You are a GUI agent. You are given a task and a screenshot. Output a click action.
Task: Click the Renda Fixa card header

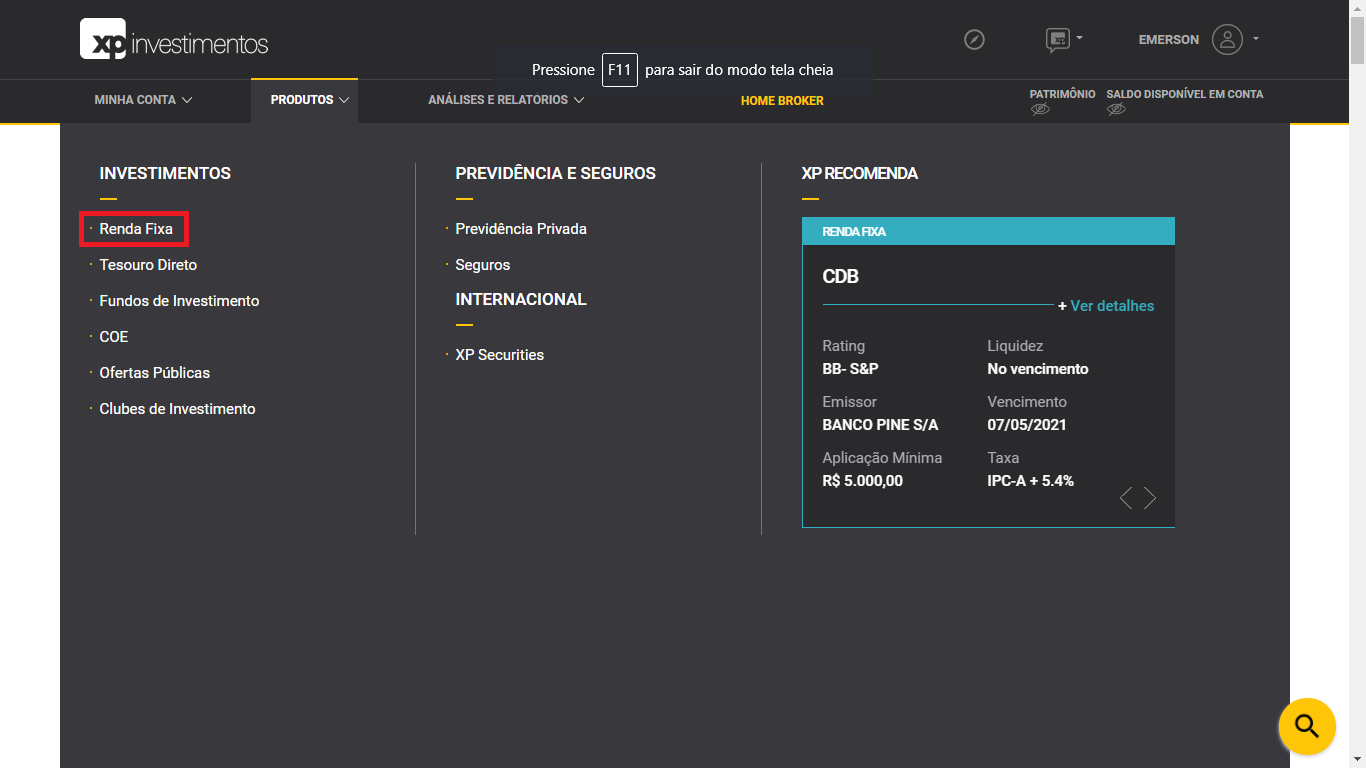point(988,231)
